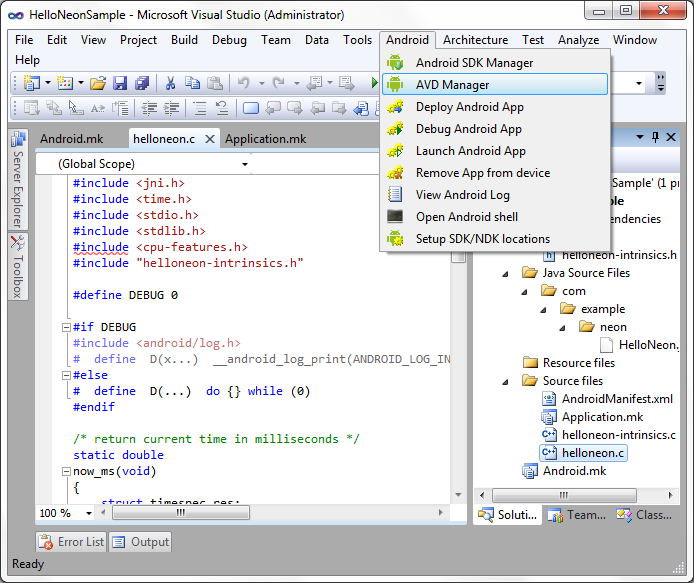Collapse the #if DEBUG code region
This screenshot has height=583, width=694.
click(66, 327)
